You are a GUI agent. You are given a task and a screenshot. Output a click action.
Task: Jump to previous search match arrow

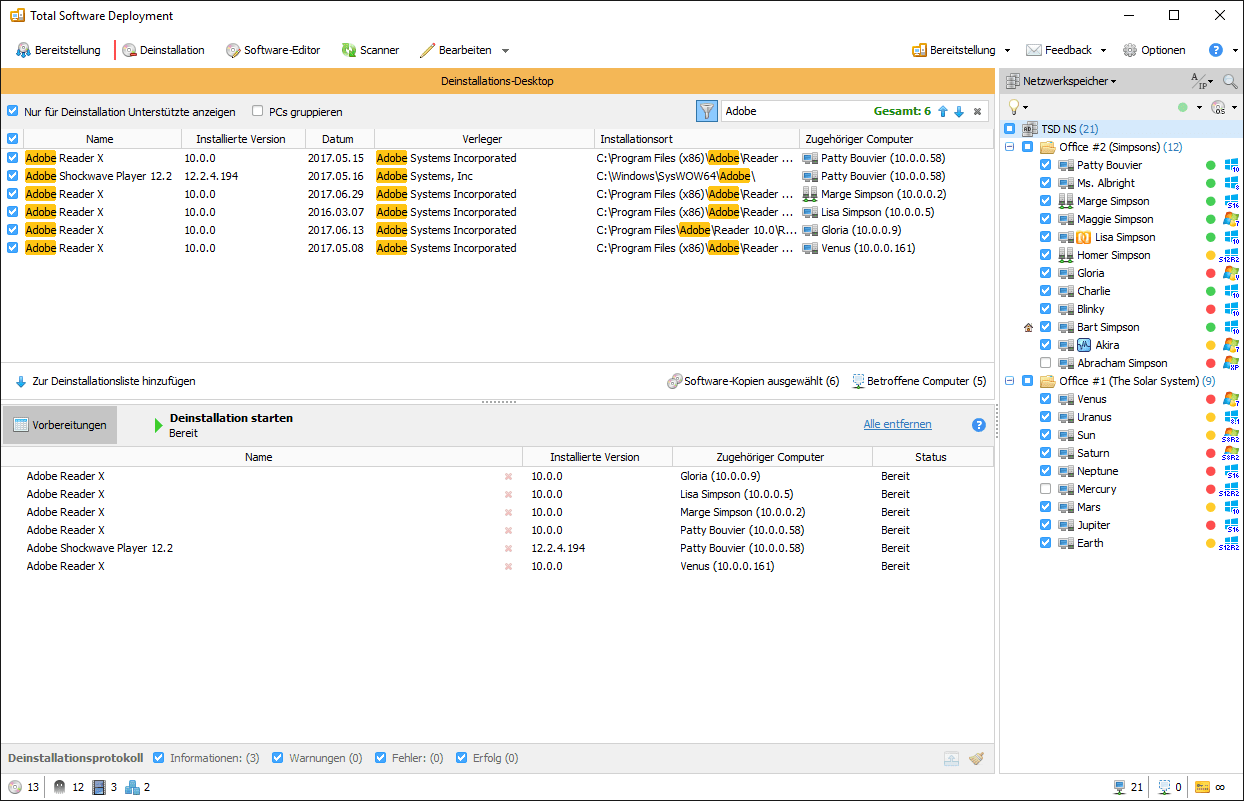[942, 112]
